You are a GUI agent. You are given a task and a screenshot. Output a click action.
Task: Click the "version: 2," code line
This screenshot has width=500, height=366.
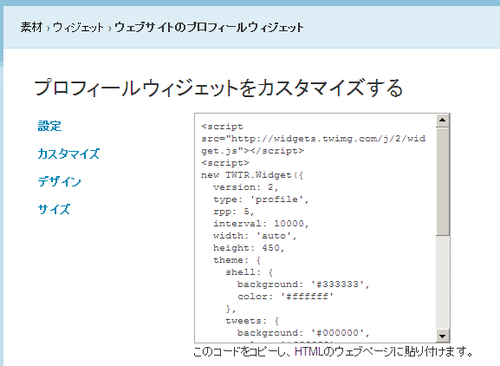246,187
